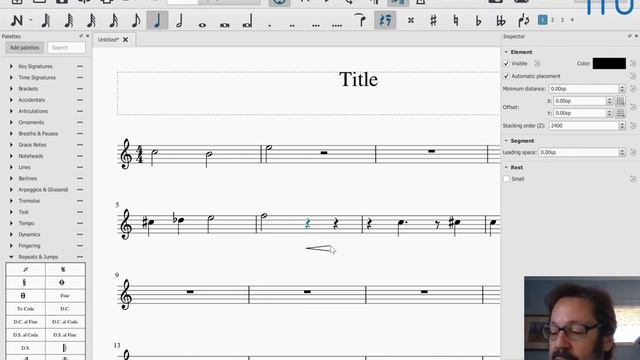Select the whole note duration
The image size is (640, 360).
click(x=202, y=24)
